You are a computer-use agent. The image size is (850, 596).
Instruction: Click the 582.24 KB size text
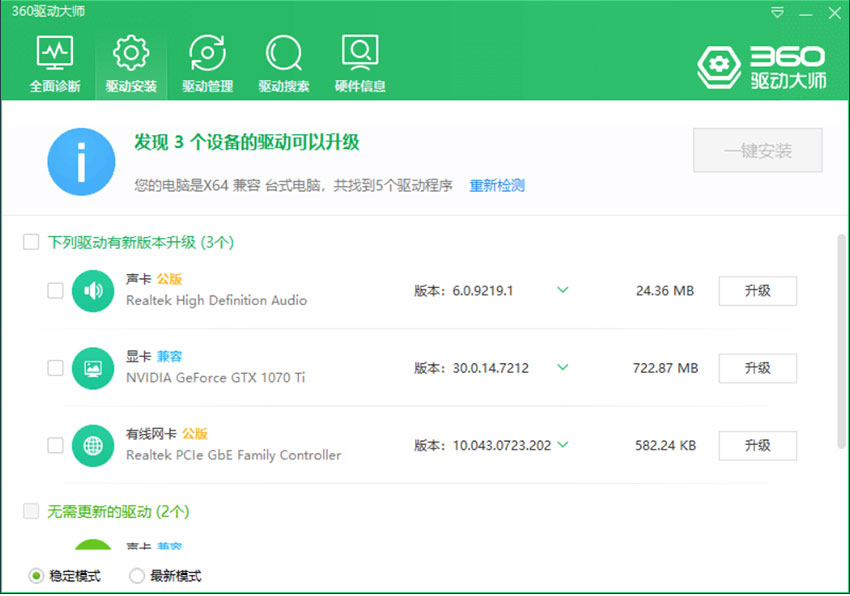coord(666,446)
